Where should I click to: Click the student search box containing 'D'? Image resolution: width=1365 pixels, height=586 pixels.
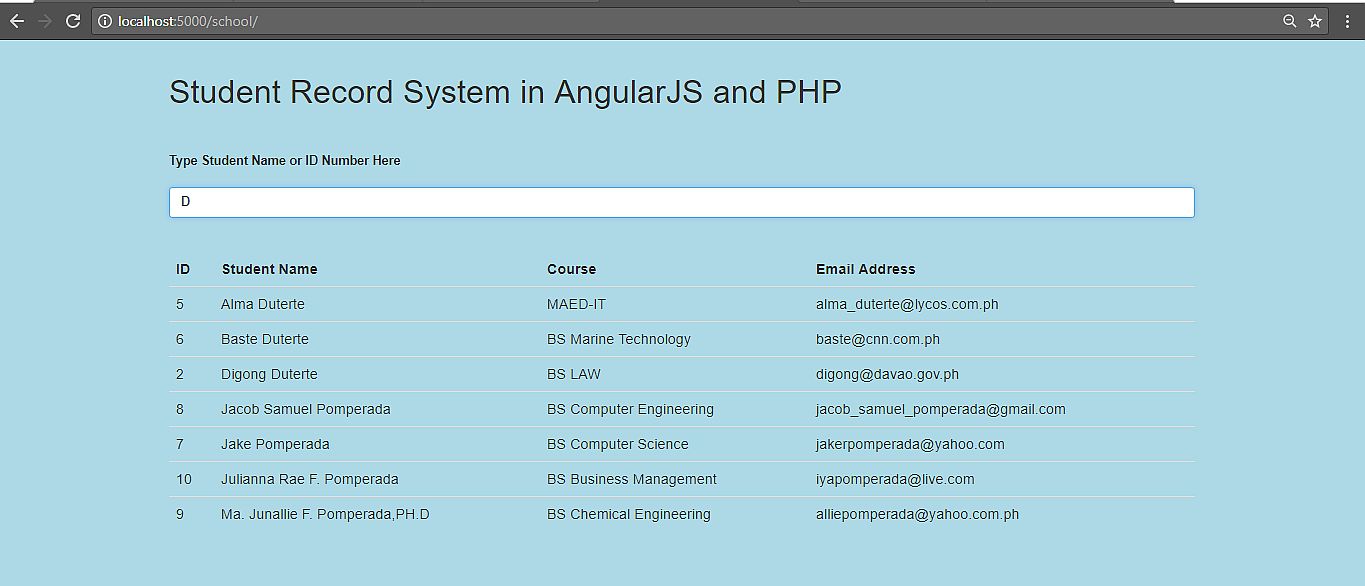click(x=682, y=201)
